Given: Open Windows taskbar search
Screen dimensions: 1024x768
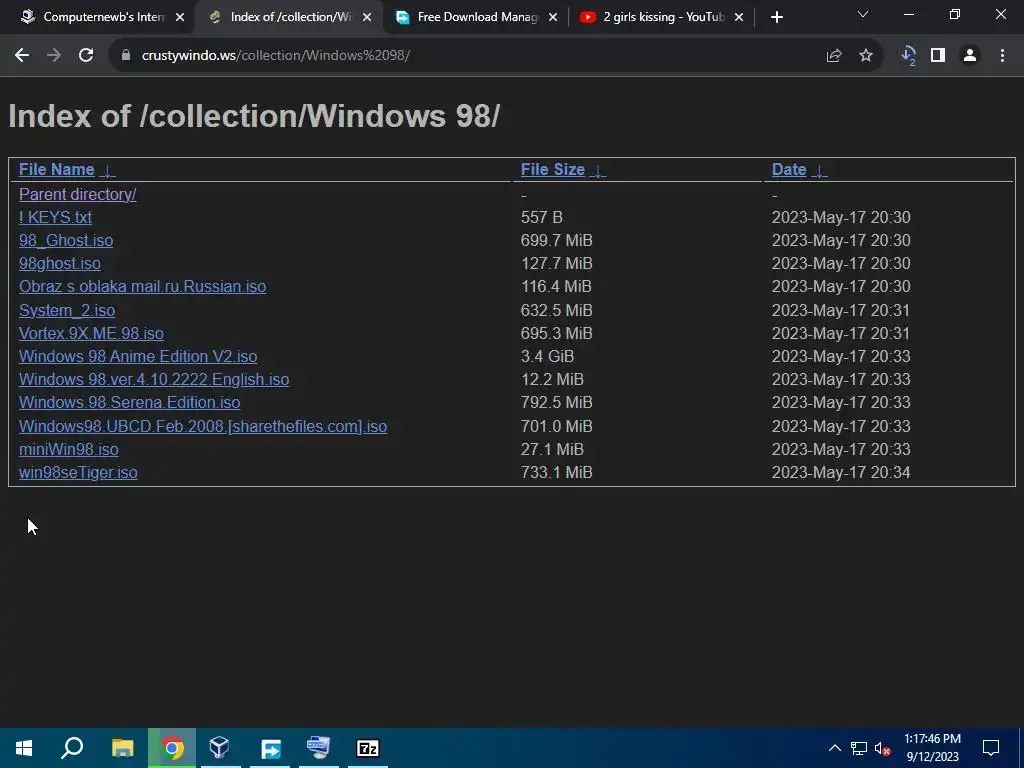Looking at the screenshot, I should [x=72, y=748].
